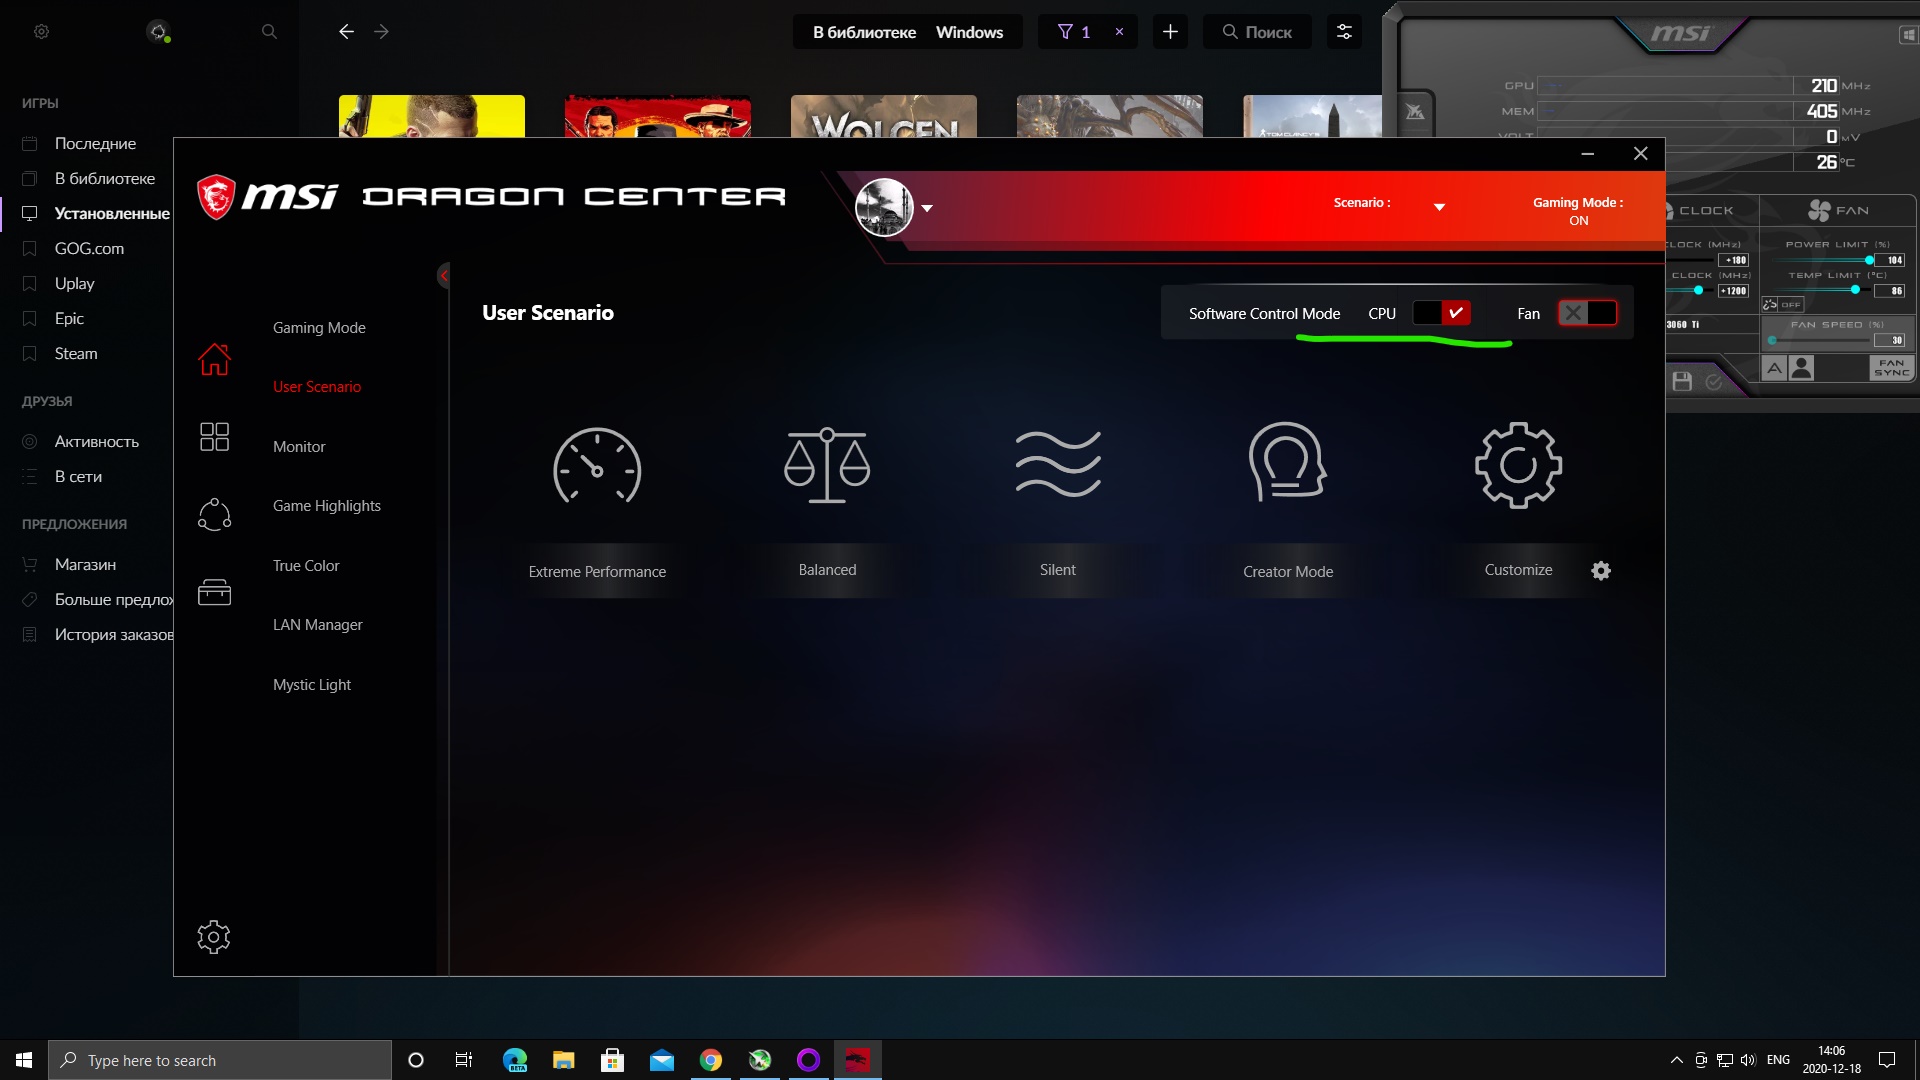Click the Windows taskbar search box
The height and width of the screenshot is (1080, 1920).
pos(220,1060)
